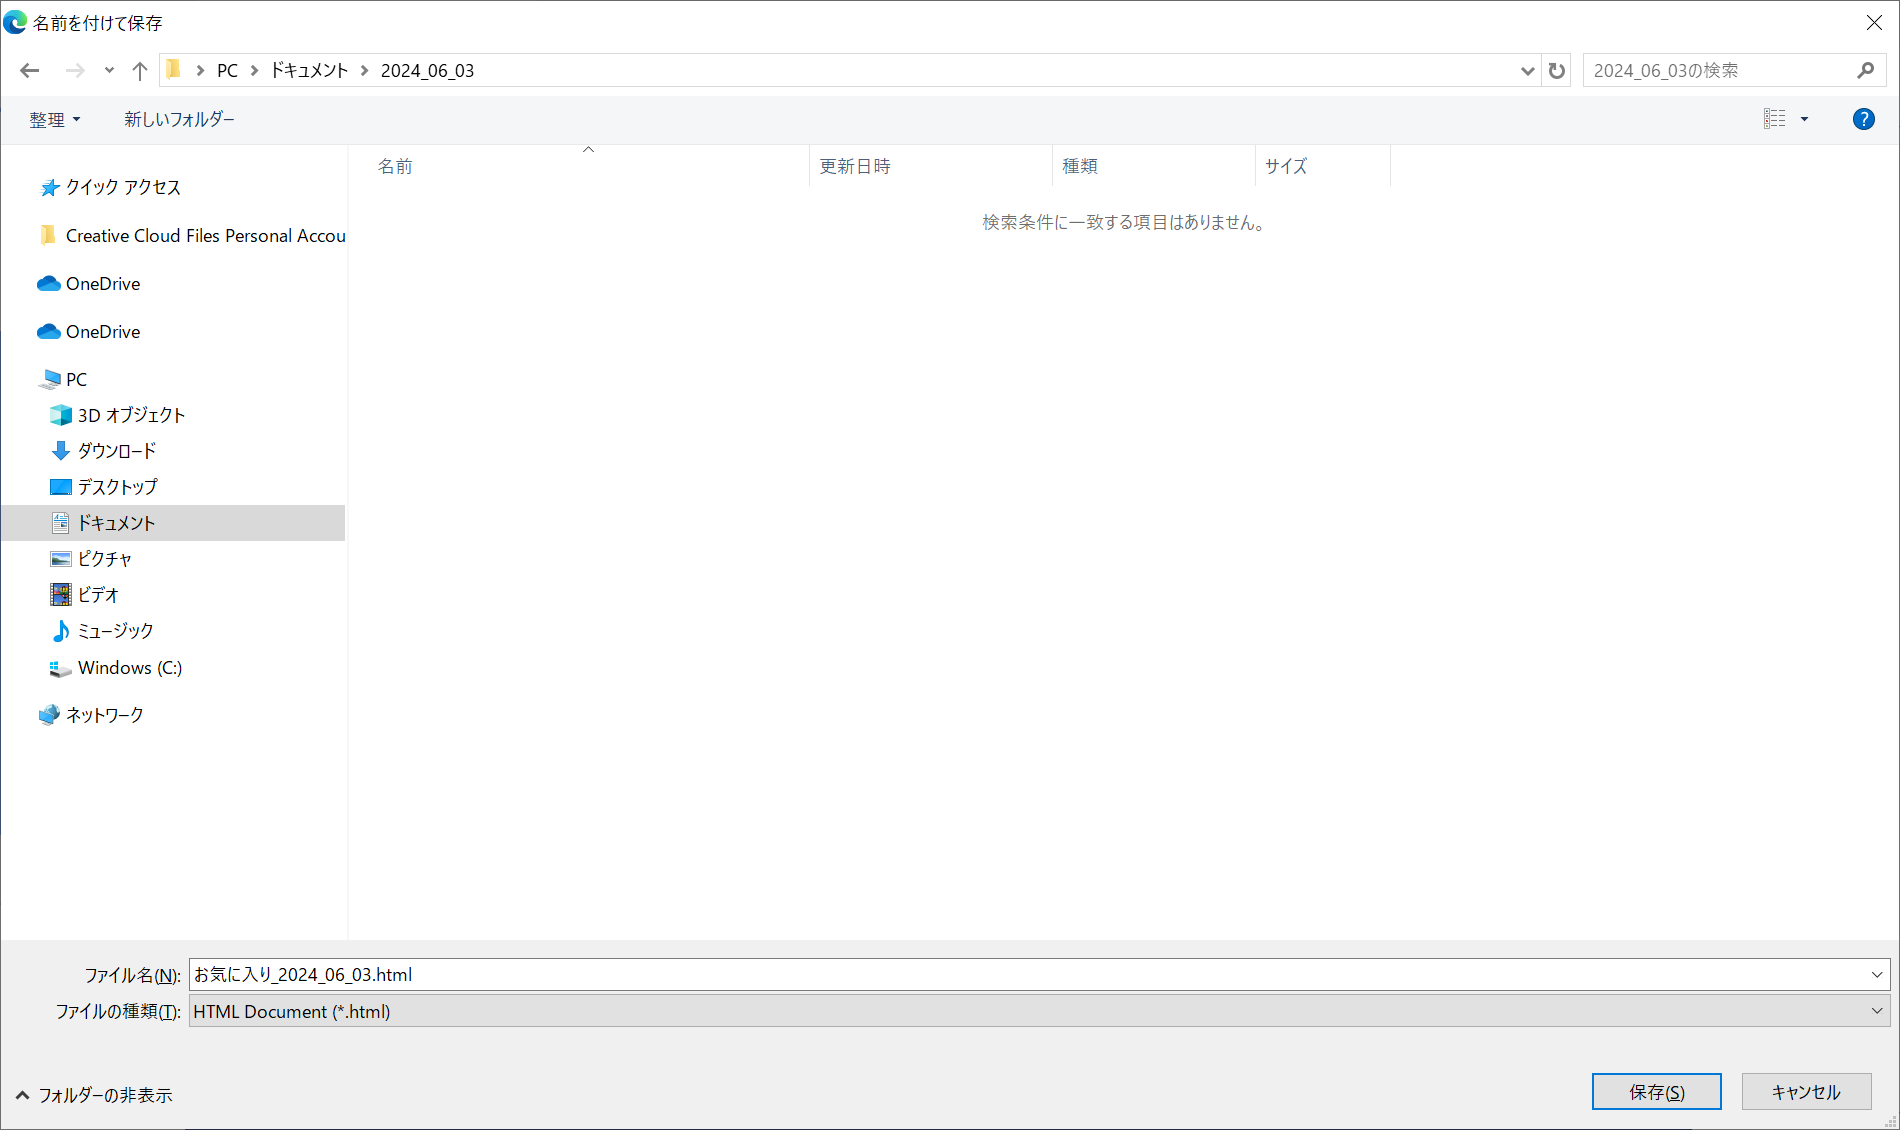Click the magnifier search icon
The image size is (1900, 1130).
pyautogui.click(x=1866, y=70)
